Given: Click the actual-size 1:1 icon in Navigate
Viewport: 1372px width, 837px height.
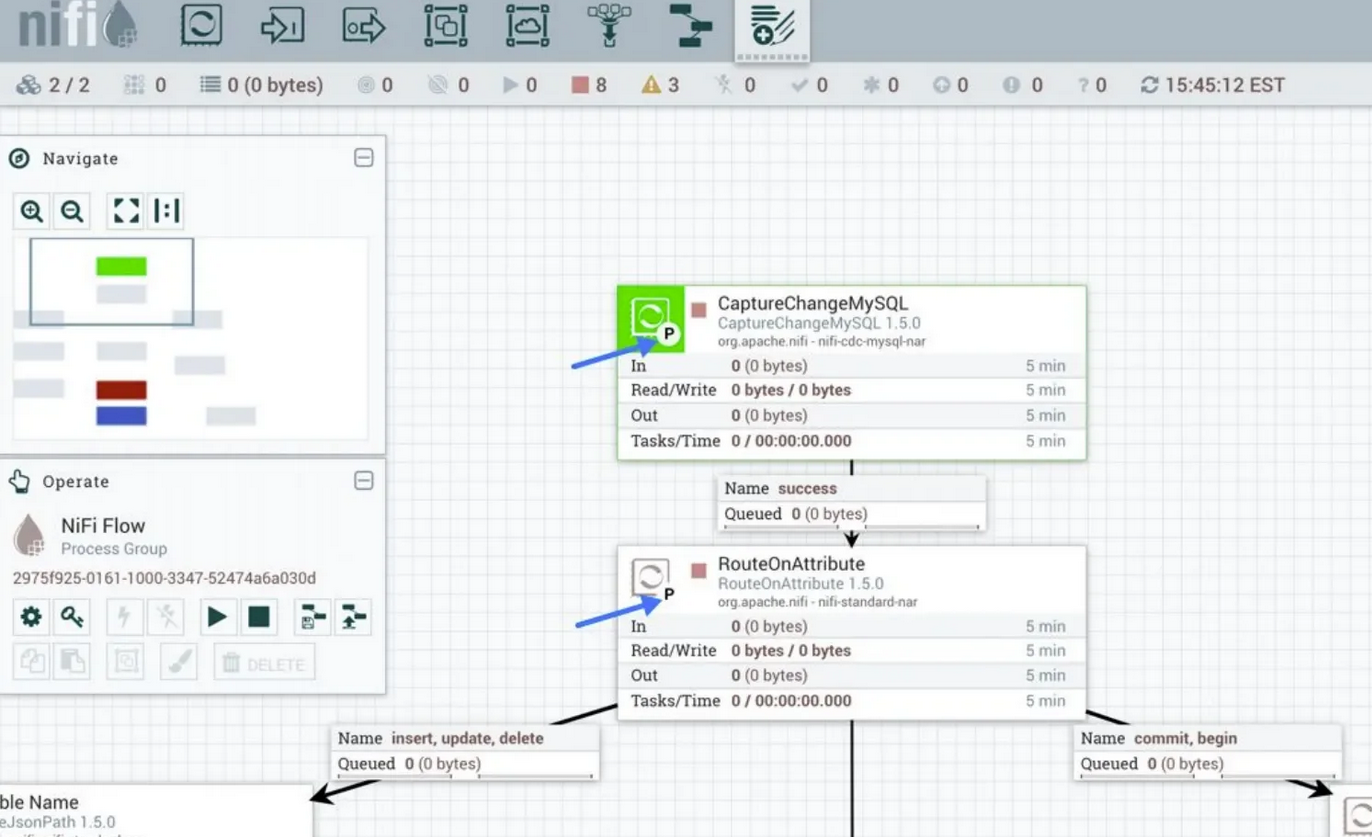Looking at the screenshot, I should 166,211.
